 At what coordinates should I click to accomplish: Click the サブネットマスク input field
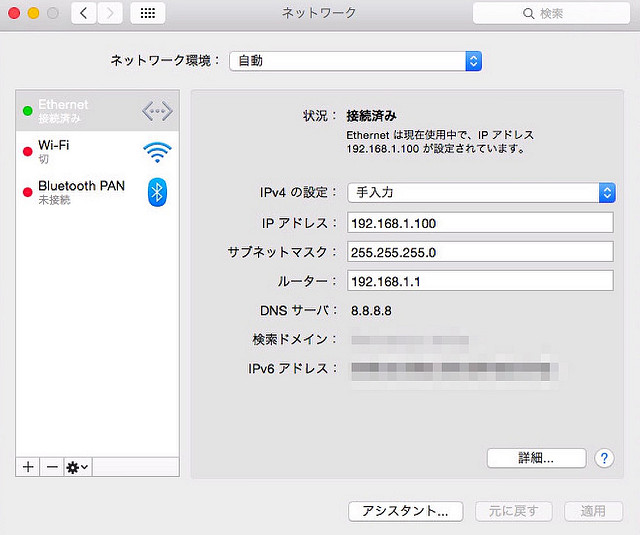point(480,252)
